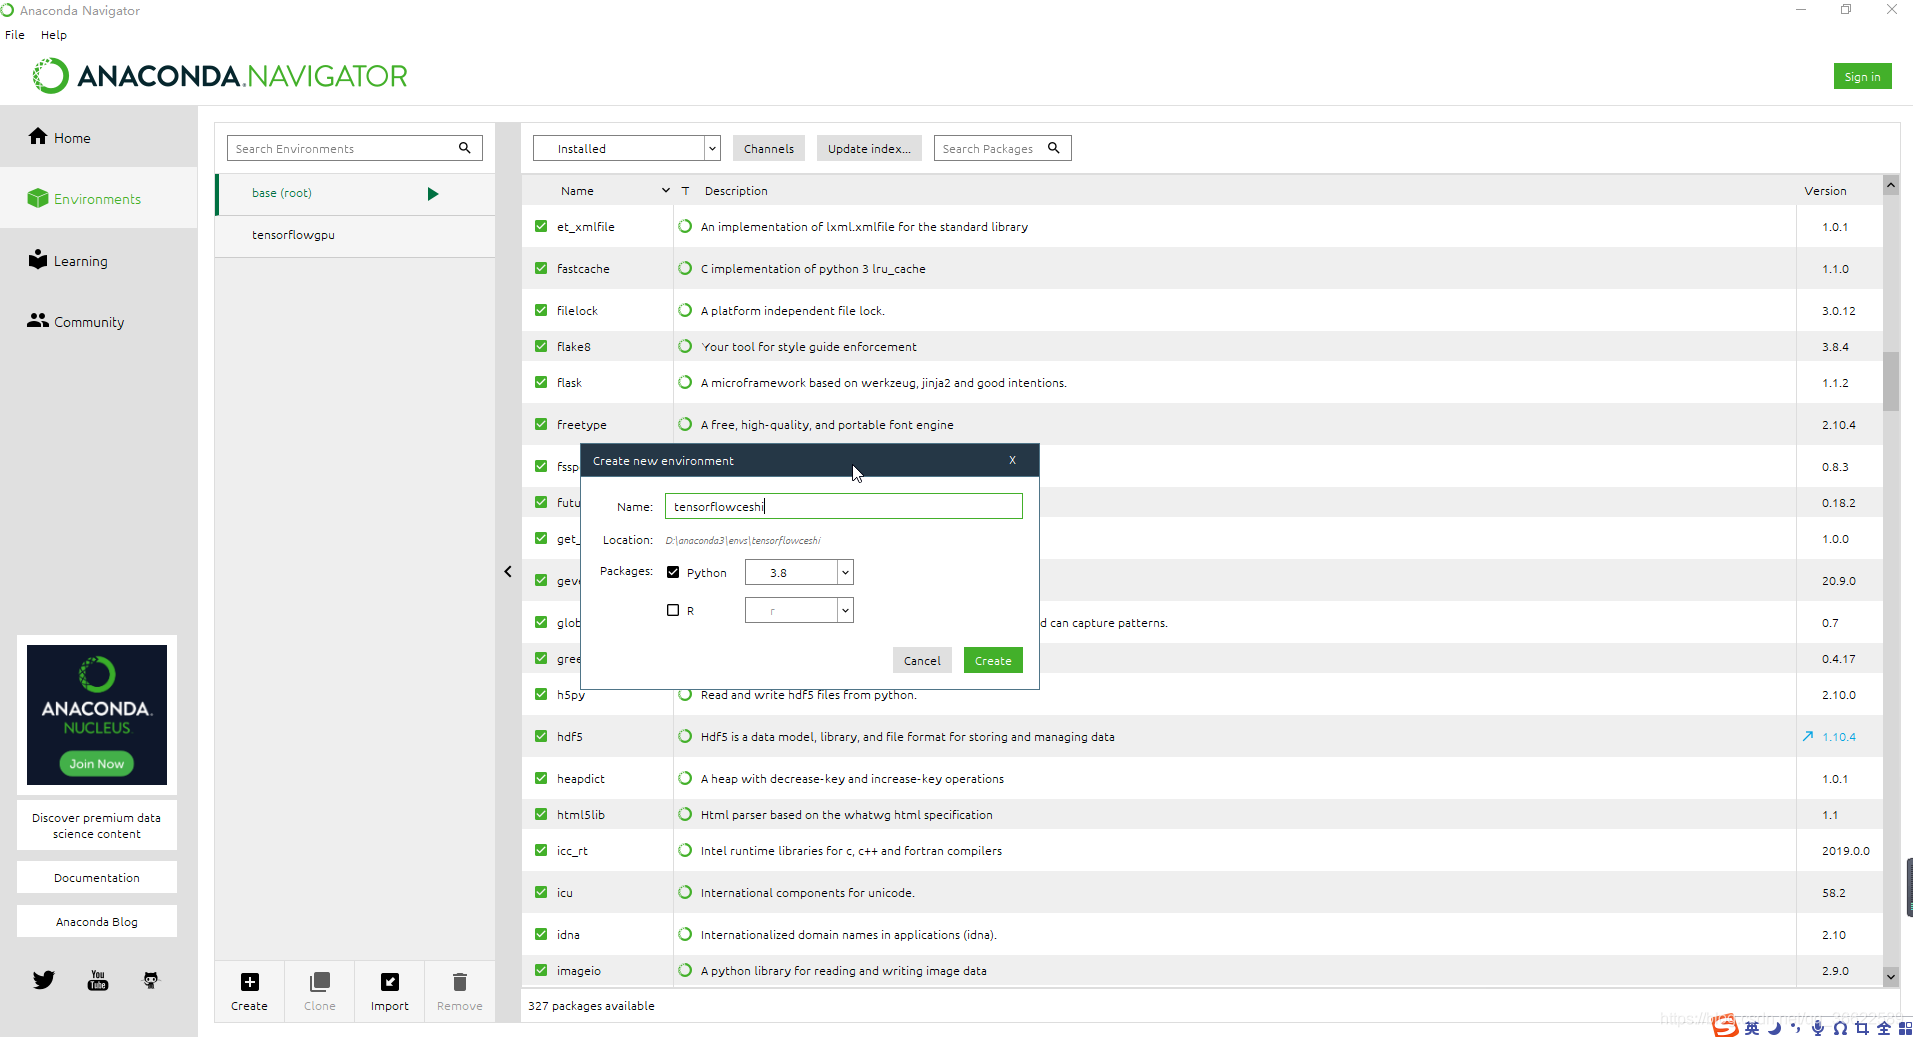The height and width of the screenshot is (1037, 1913).
Task: Click Update index button
Action: point(869,148)
